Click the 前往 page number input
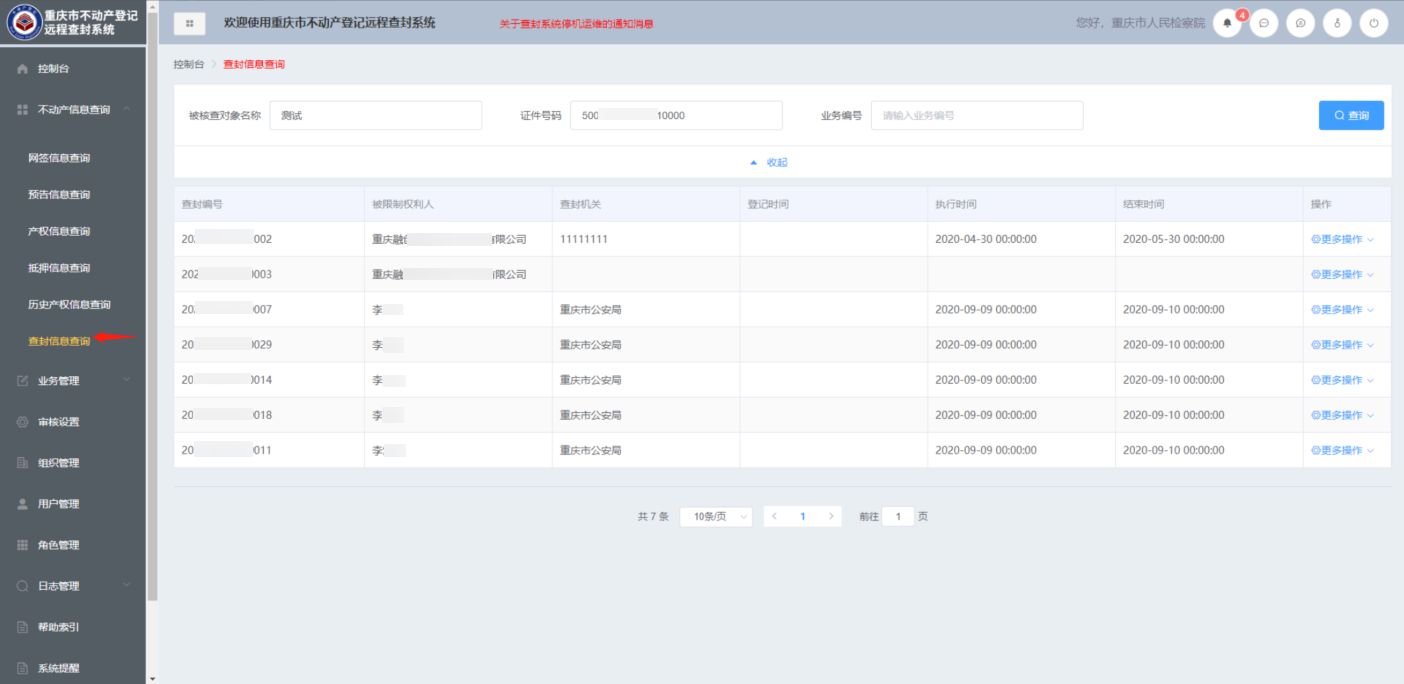This screenshot has height=684, width=1404. [x=898, y=516]
